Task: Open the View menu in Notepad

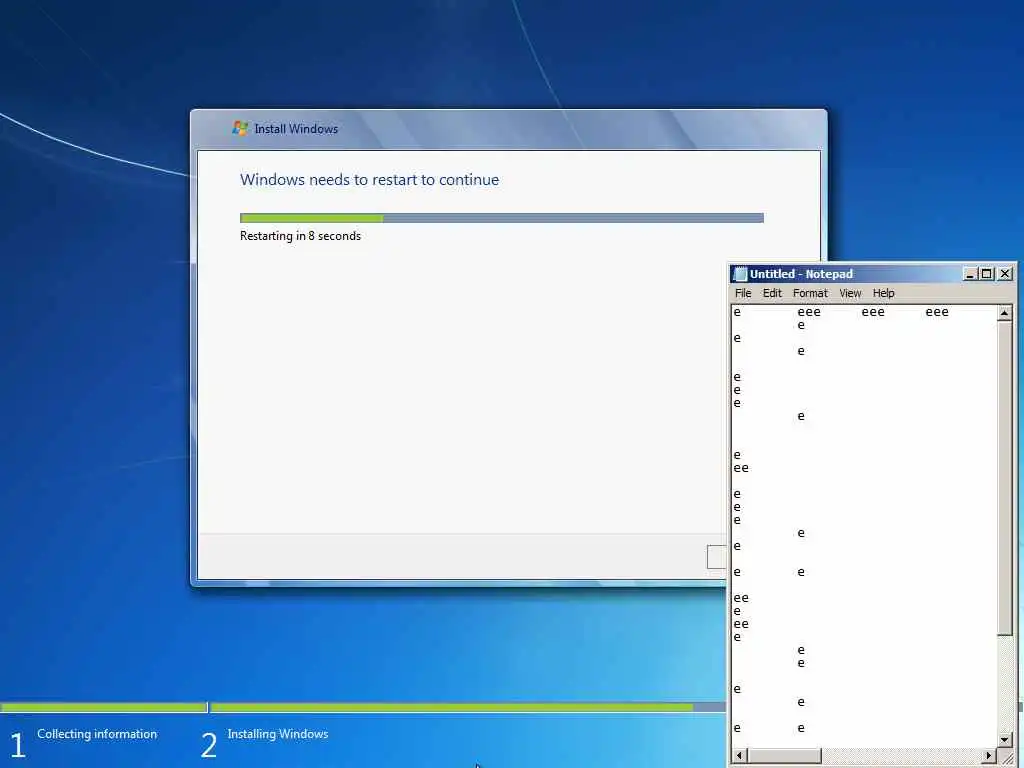Action: click(x=850, y=293)
